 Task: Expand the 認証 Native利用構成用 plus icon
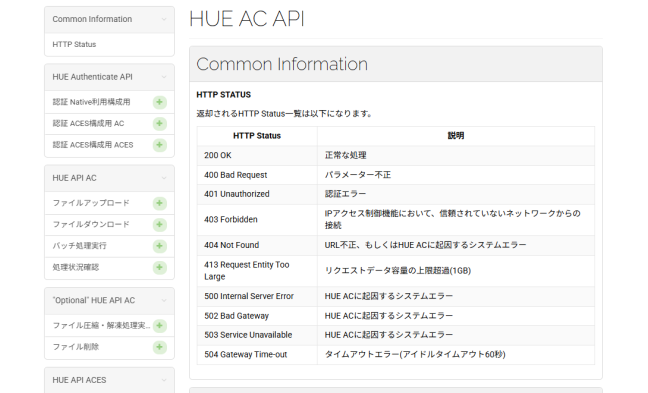(x=160, y=102)
